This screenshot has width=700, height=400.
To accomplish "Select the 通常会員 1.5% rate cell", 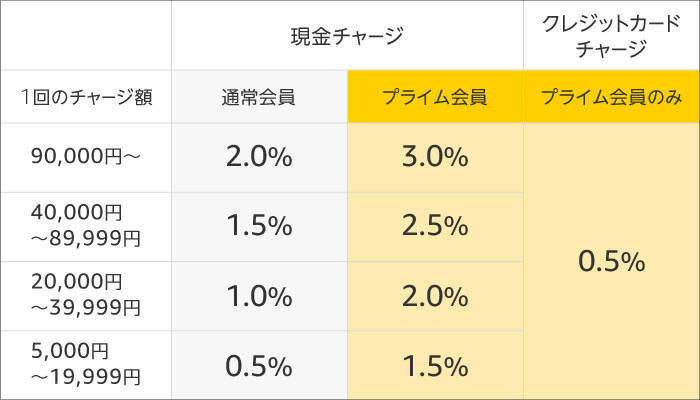I will click(x=259, y=226).
